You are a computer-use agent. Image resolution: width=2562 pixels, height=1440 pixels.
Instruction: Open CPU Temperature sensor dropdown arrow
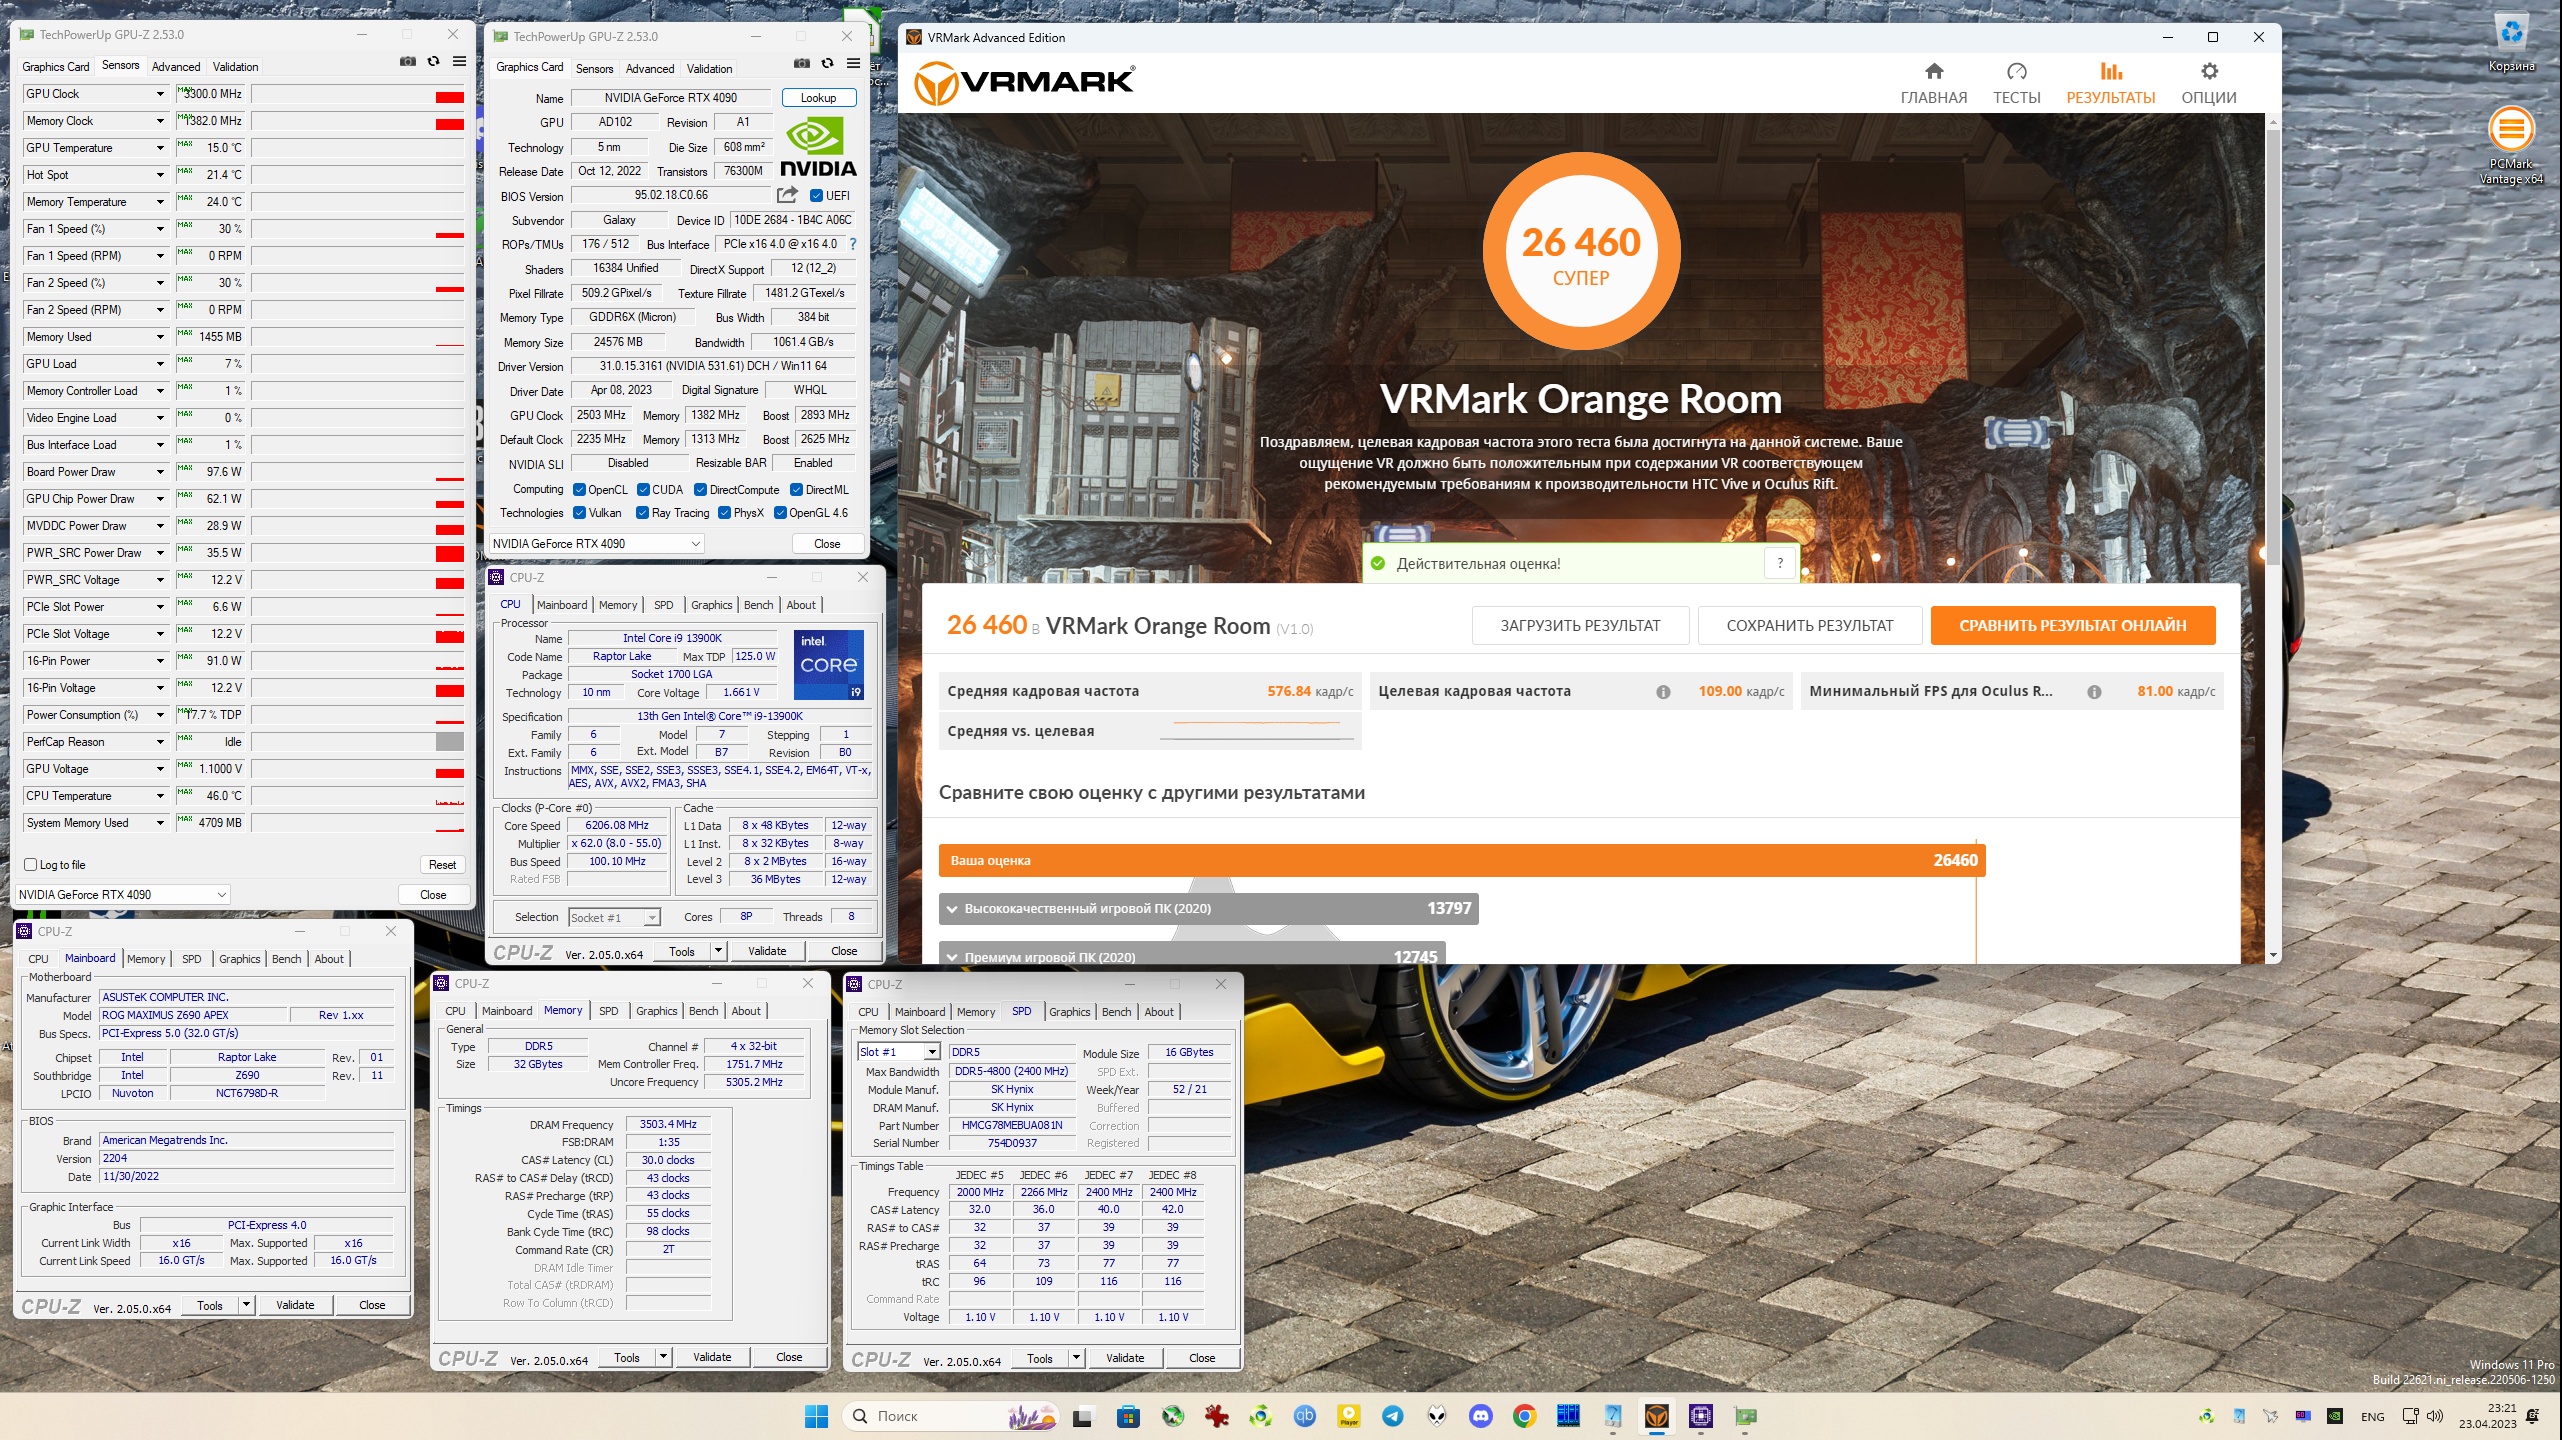coord(160,796)
